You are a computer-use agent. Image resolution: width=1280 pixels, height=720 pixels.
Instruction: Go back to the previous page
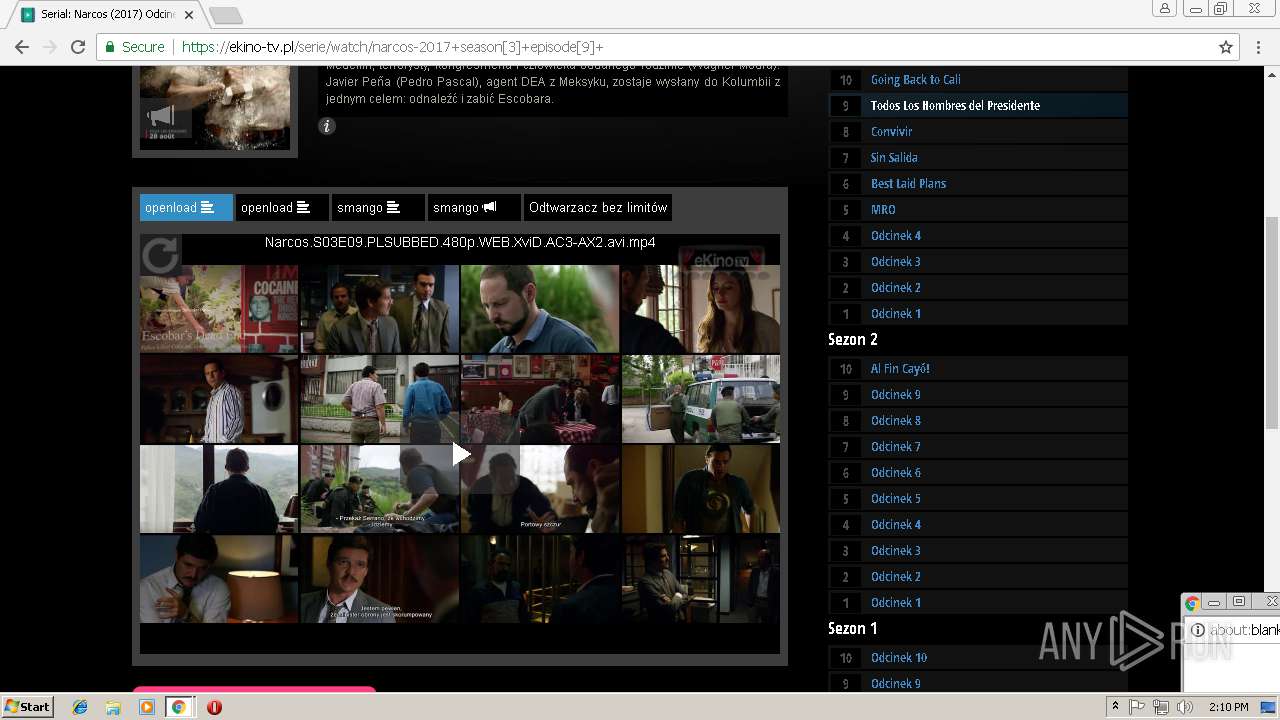coord(21,47)
